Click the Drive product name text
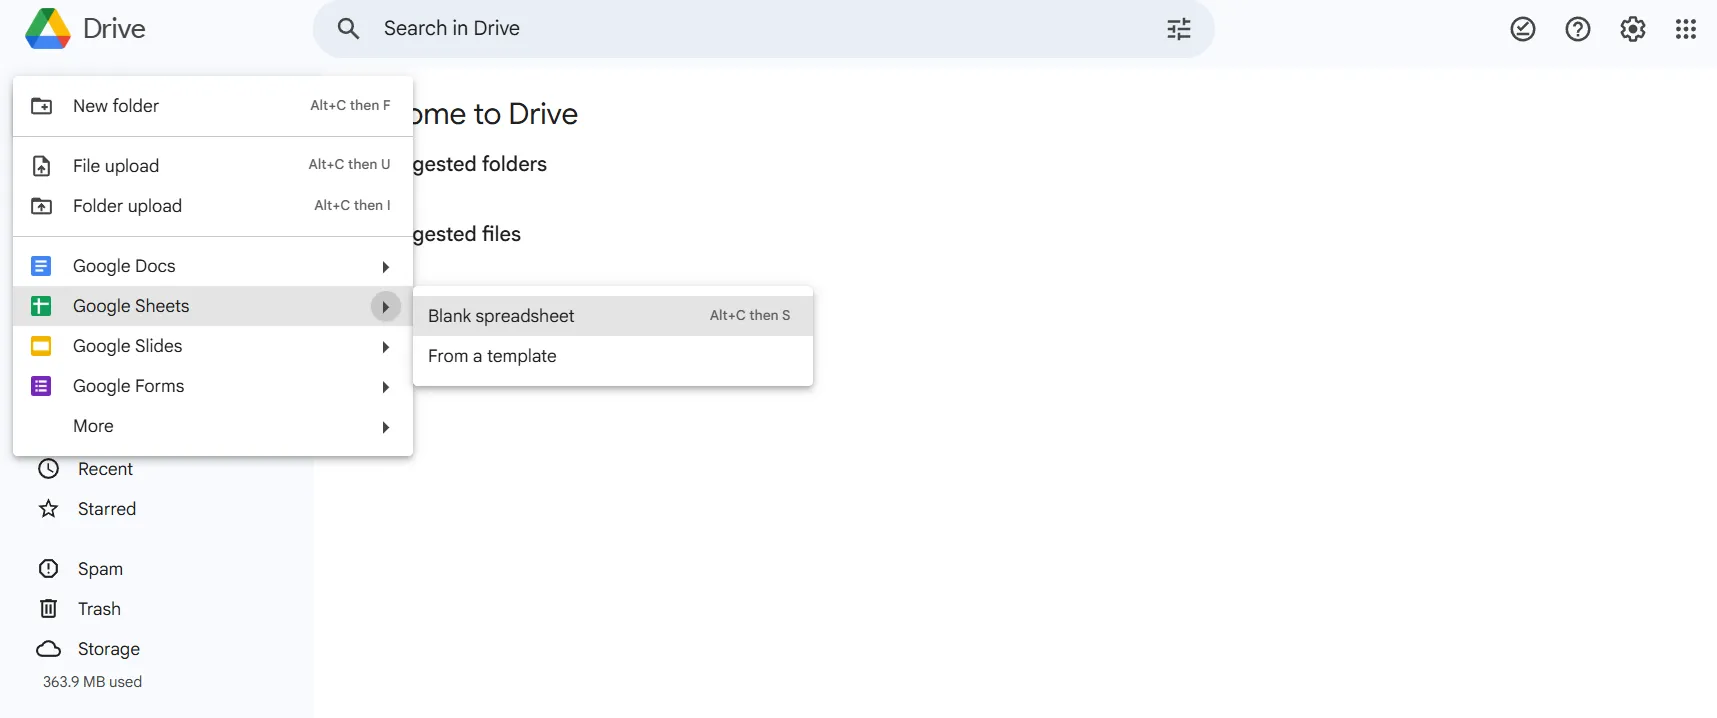 click(114, 29)
